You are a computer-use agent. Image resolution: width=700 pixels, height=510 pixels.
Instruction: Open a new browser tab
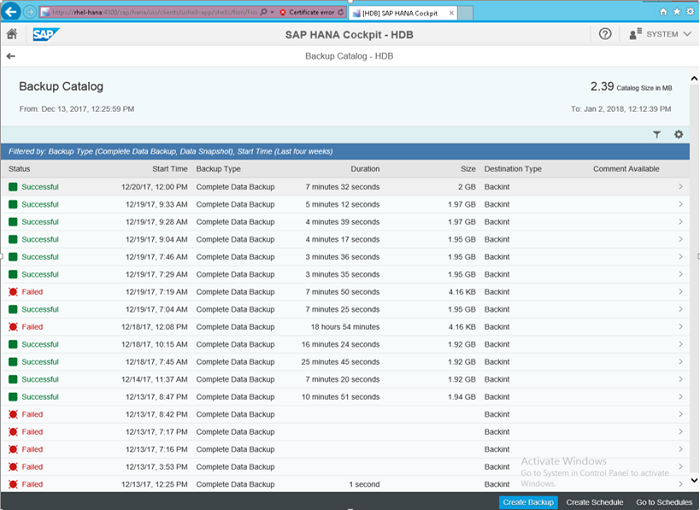(465, 13)
